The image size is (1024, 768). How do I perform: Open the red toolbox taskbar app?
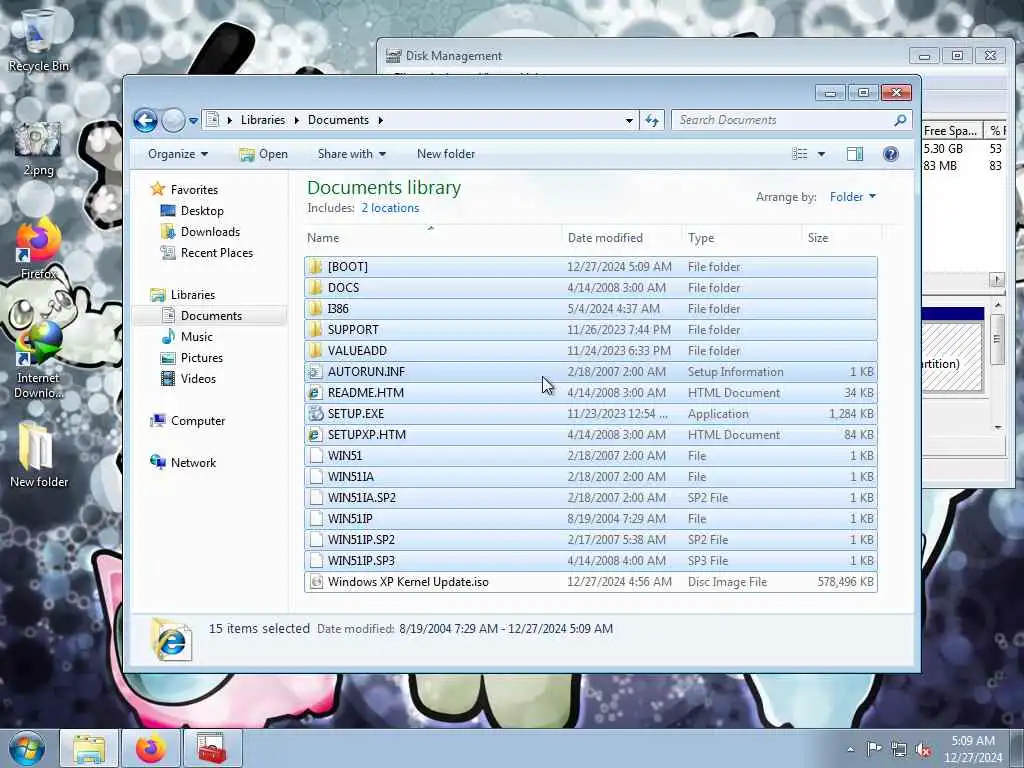(212, 748)
